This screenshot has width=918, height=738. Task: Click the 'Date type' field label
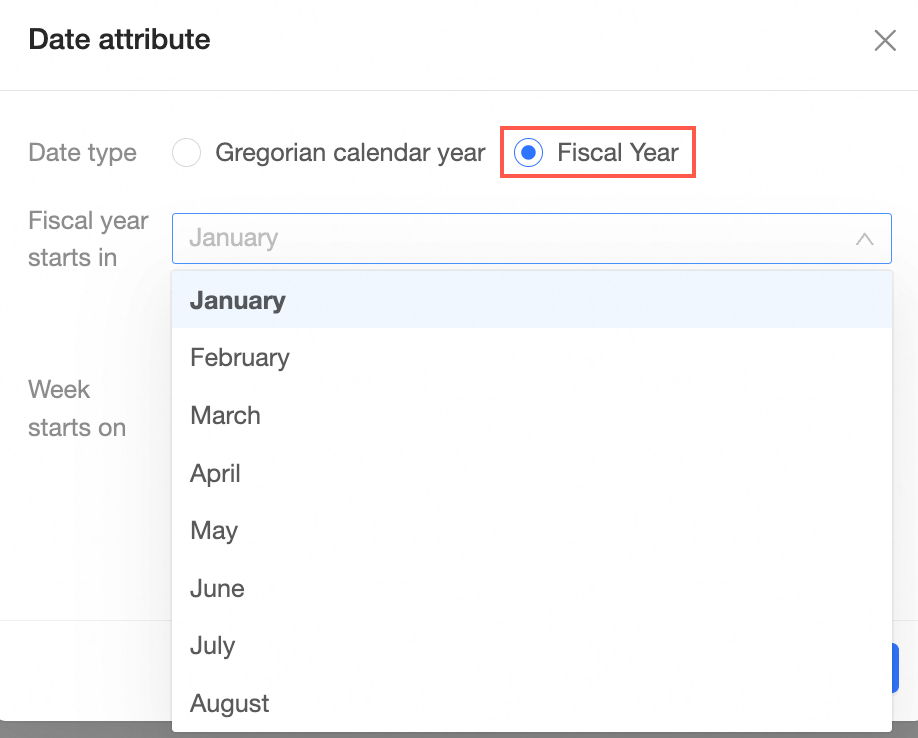[82, 153]
